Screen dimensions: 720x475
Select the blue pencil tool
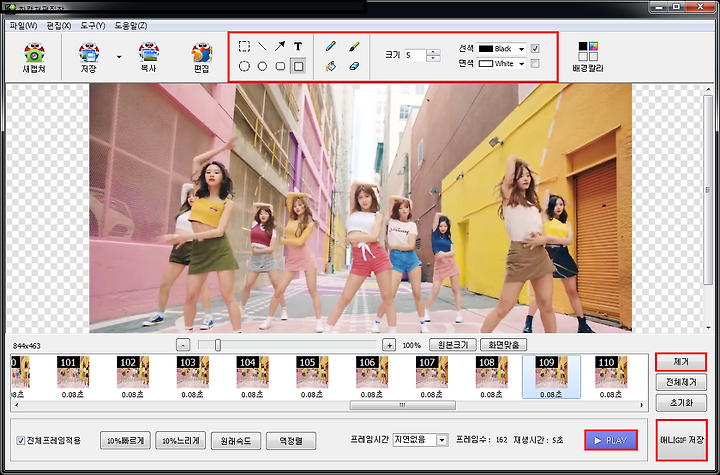[x=330, y=46]
